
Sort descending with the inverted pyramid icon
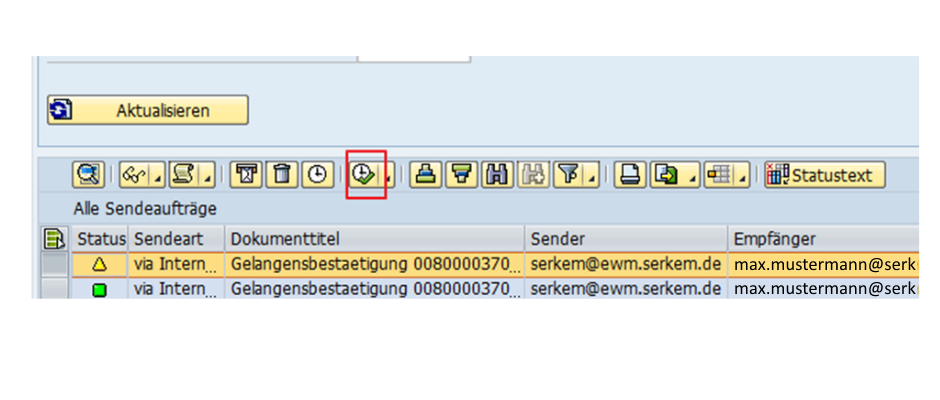tap(462, 175)
